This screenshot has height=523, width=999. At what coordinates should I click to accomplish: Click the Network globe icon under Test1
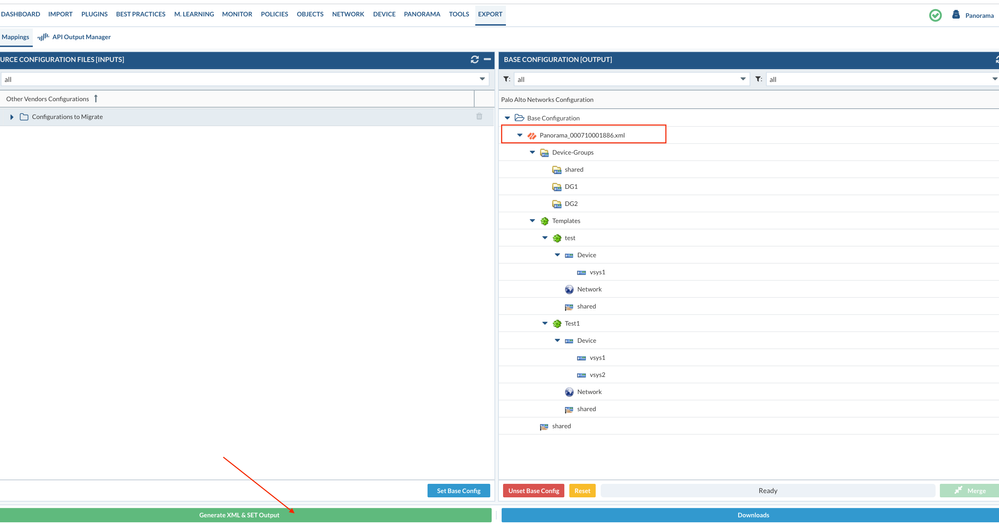pyautogui.click(x=569, y=392)
